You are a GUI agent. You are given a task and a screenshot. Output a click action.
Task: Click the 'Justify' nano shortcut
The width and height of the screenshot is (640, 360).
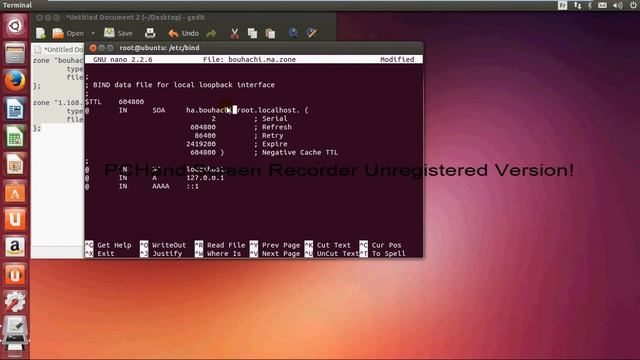167,254
